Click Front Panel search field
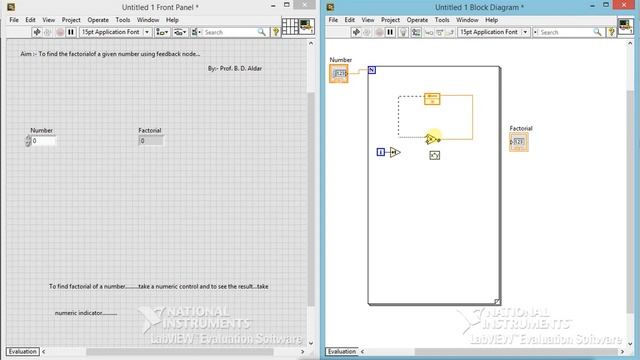Image resolution: width=640 pixels, height=360 pixels. 229,32
